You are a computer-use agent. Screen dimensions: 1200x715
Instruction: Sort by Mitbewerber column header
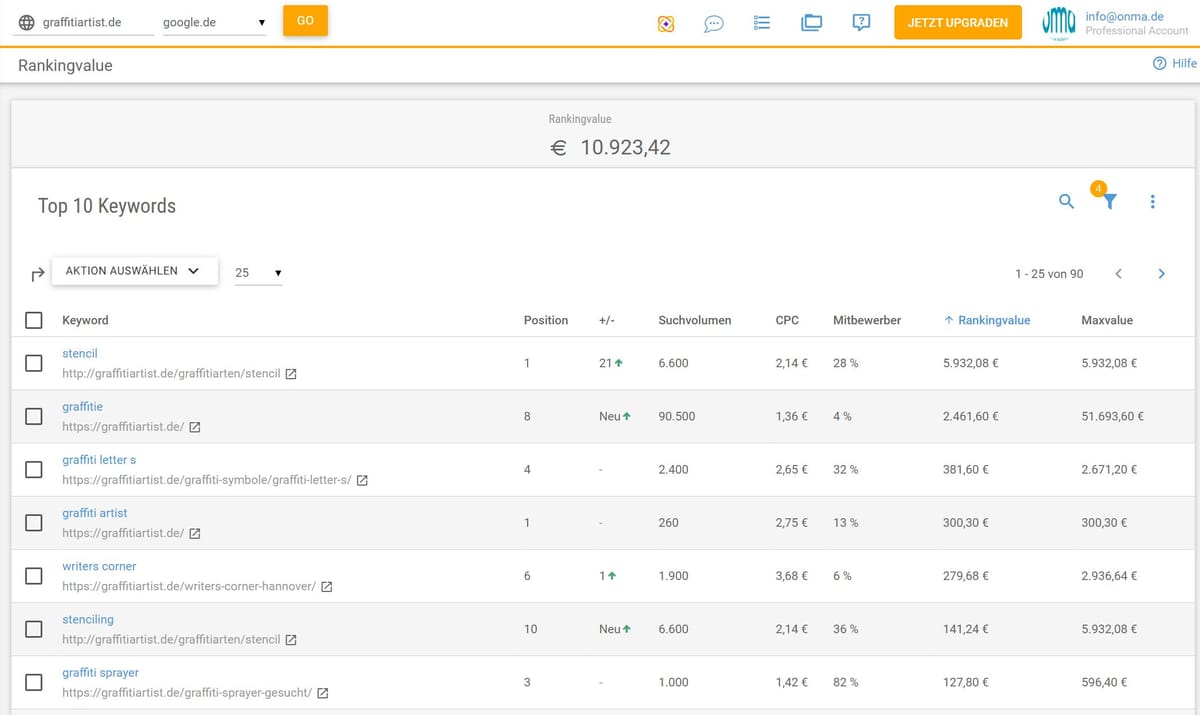[x=867, y=320]
